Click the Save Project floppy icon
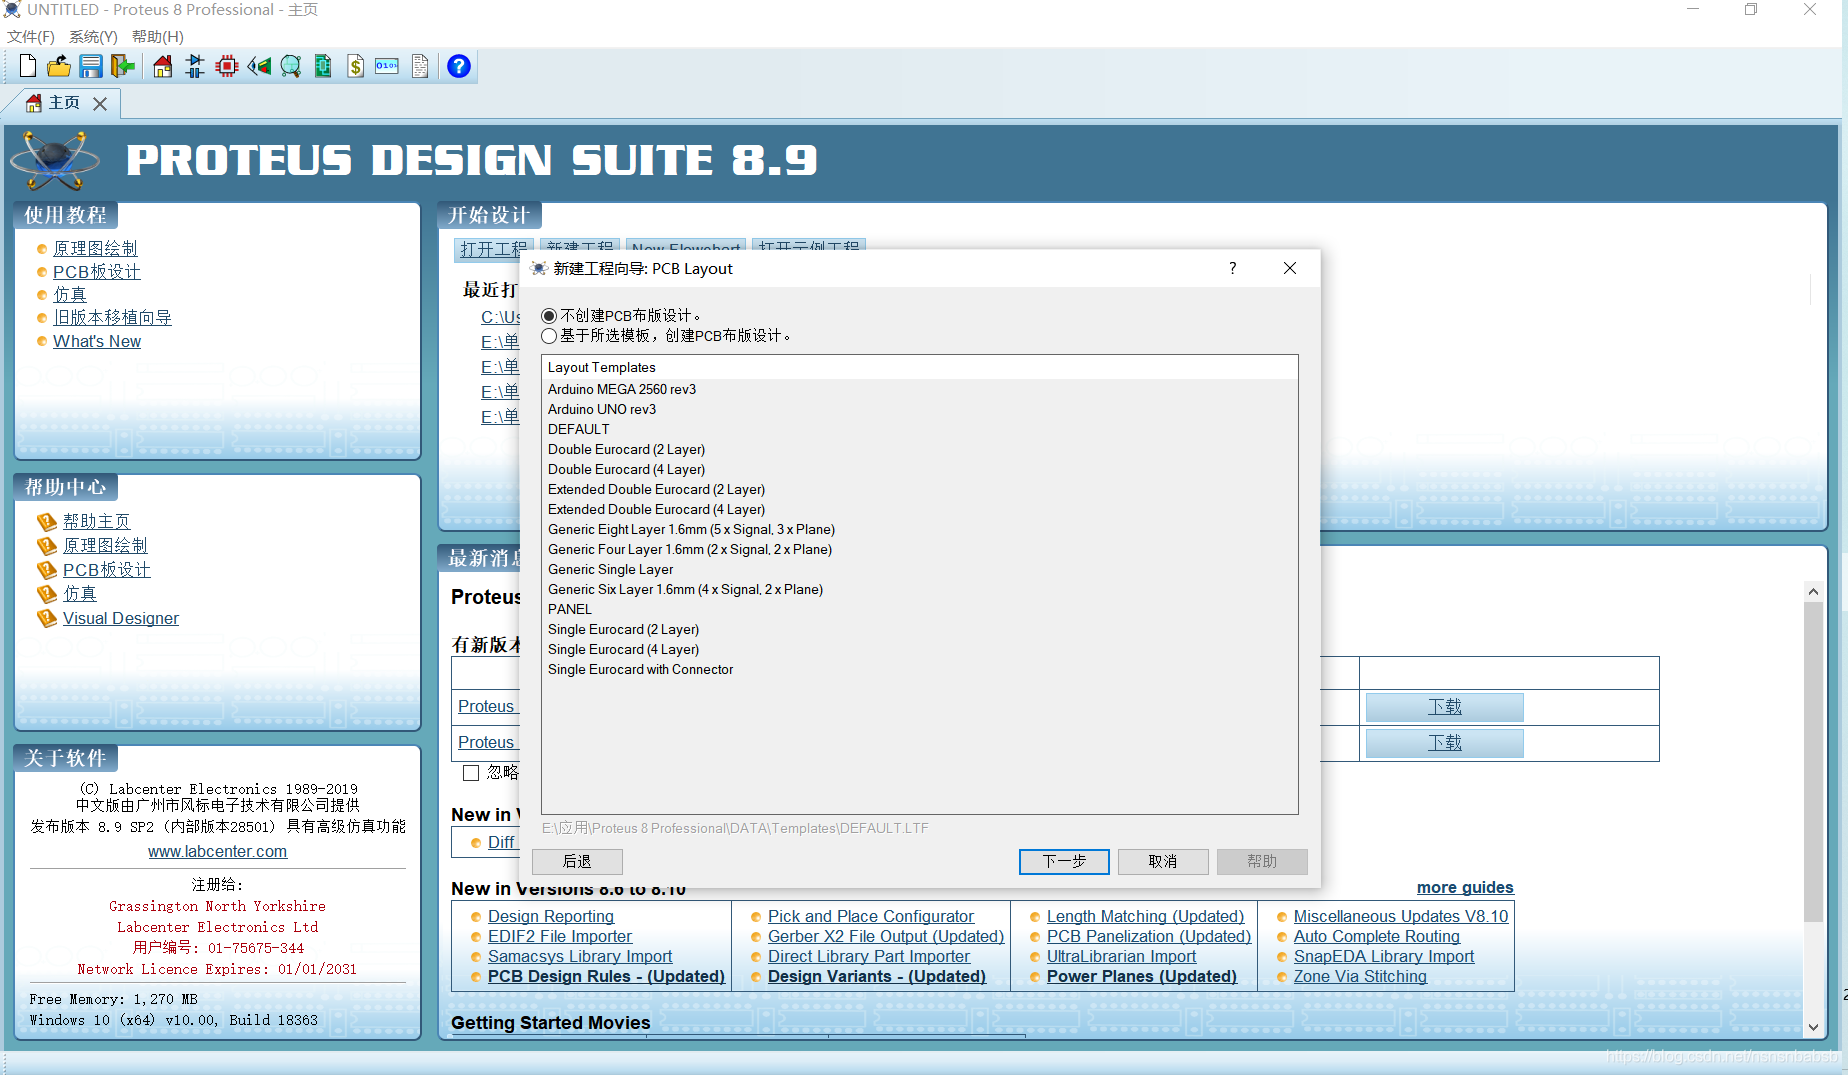 [x=91, y=66]
